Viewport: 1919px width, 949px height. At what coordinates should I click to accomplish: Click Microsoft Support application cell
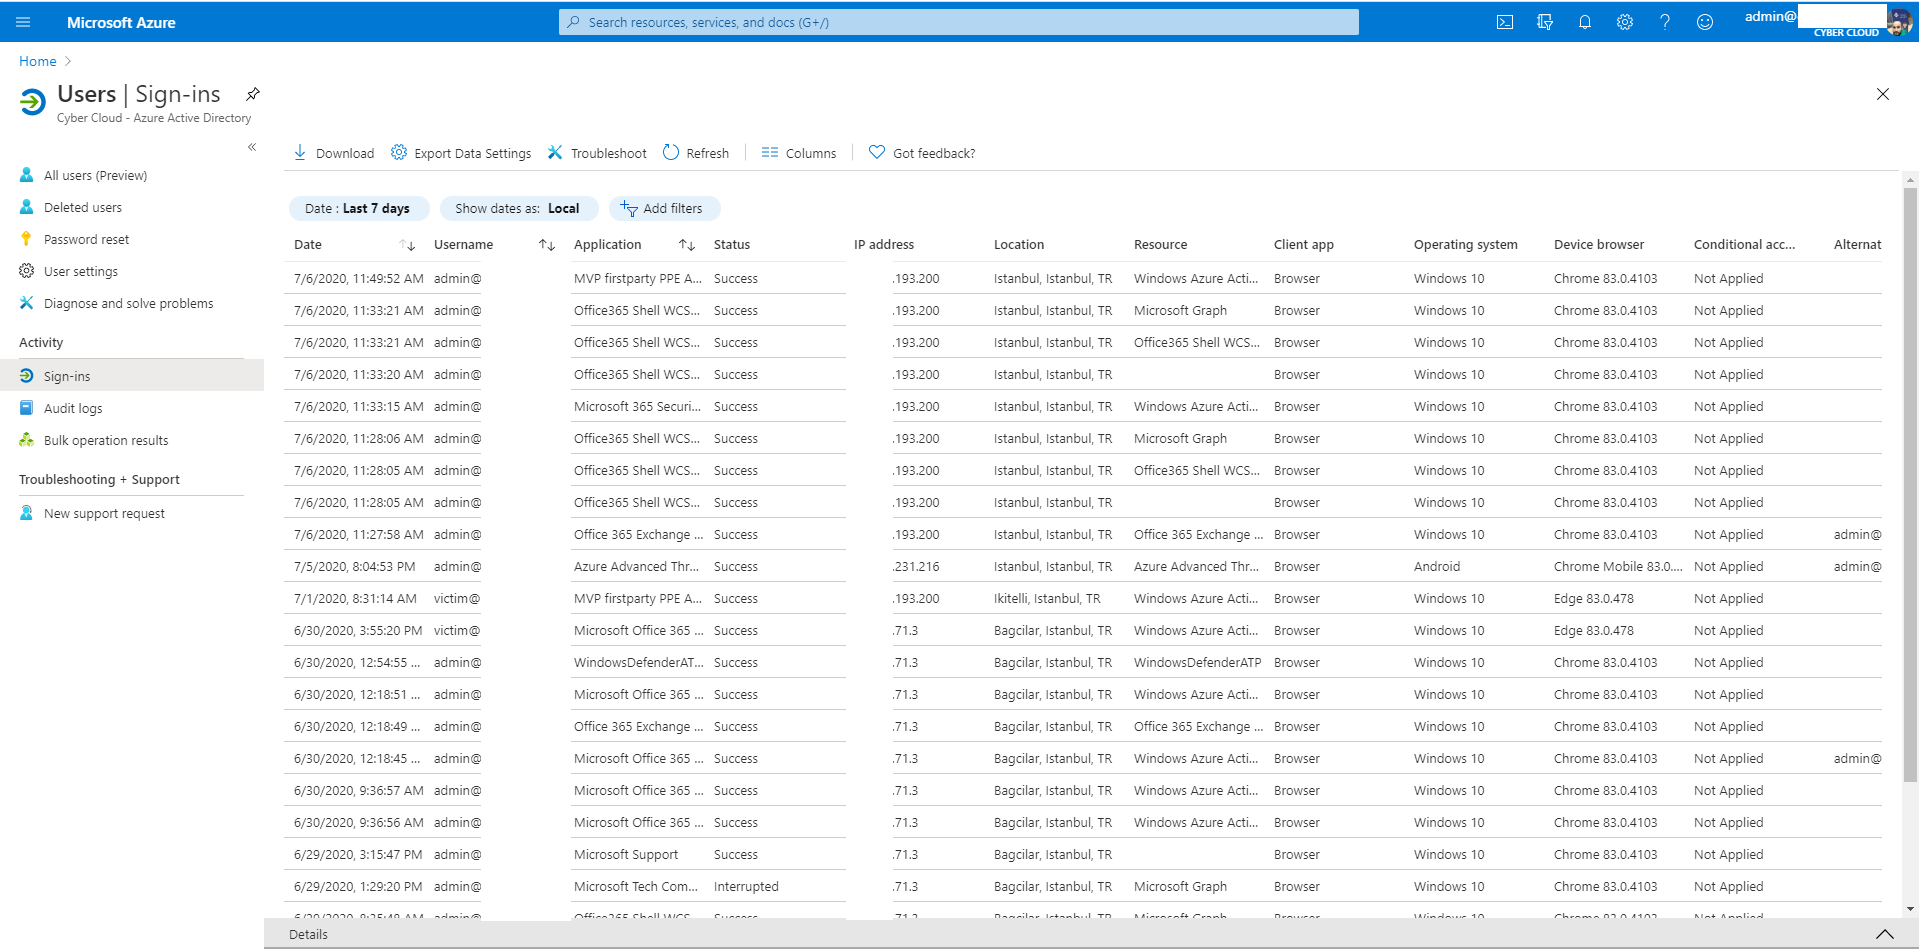pyautogui.click(x=626, y=854)
